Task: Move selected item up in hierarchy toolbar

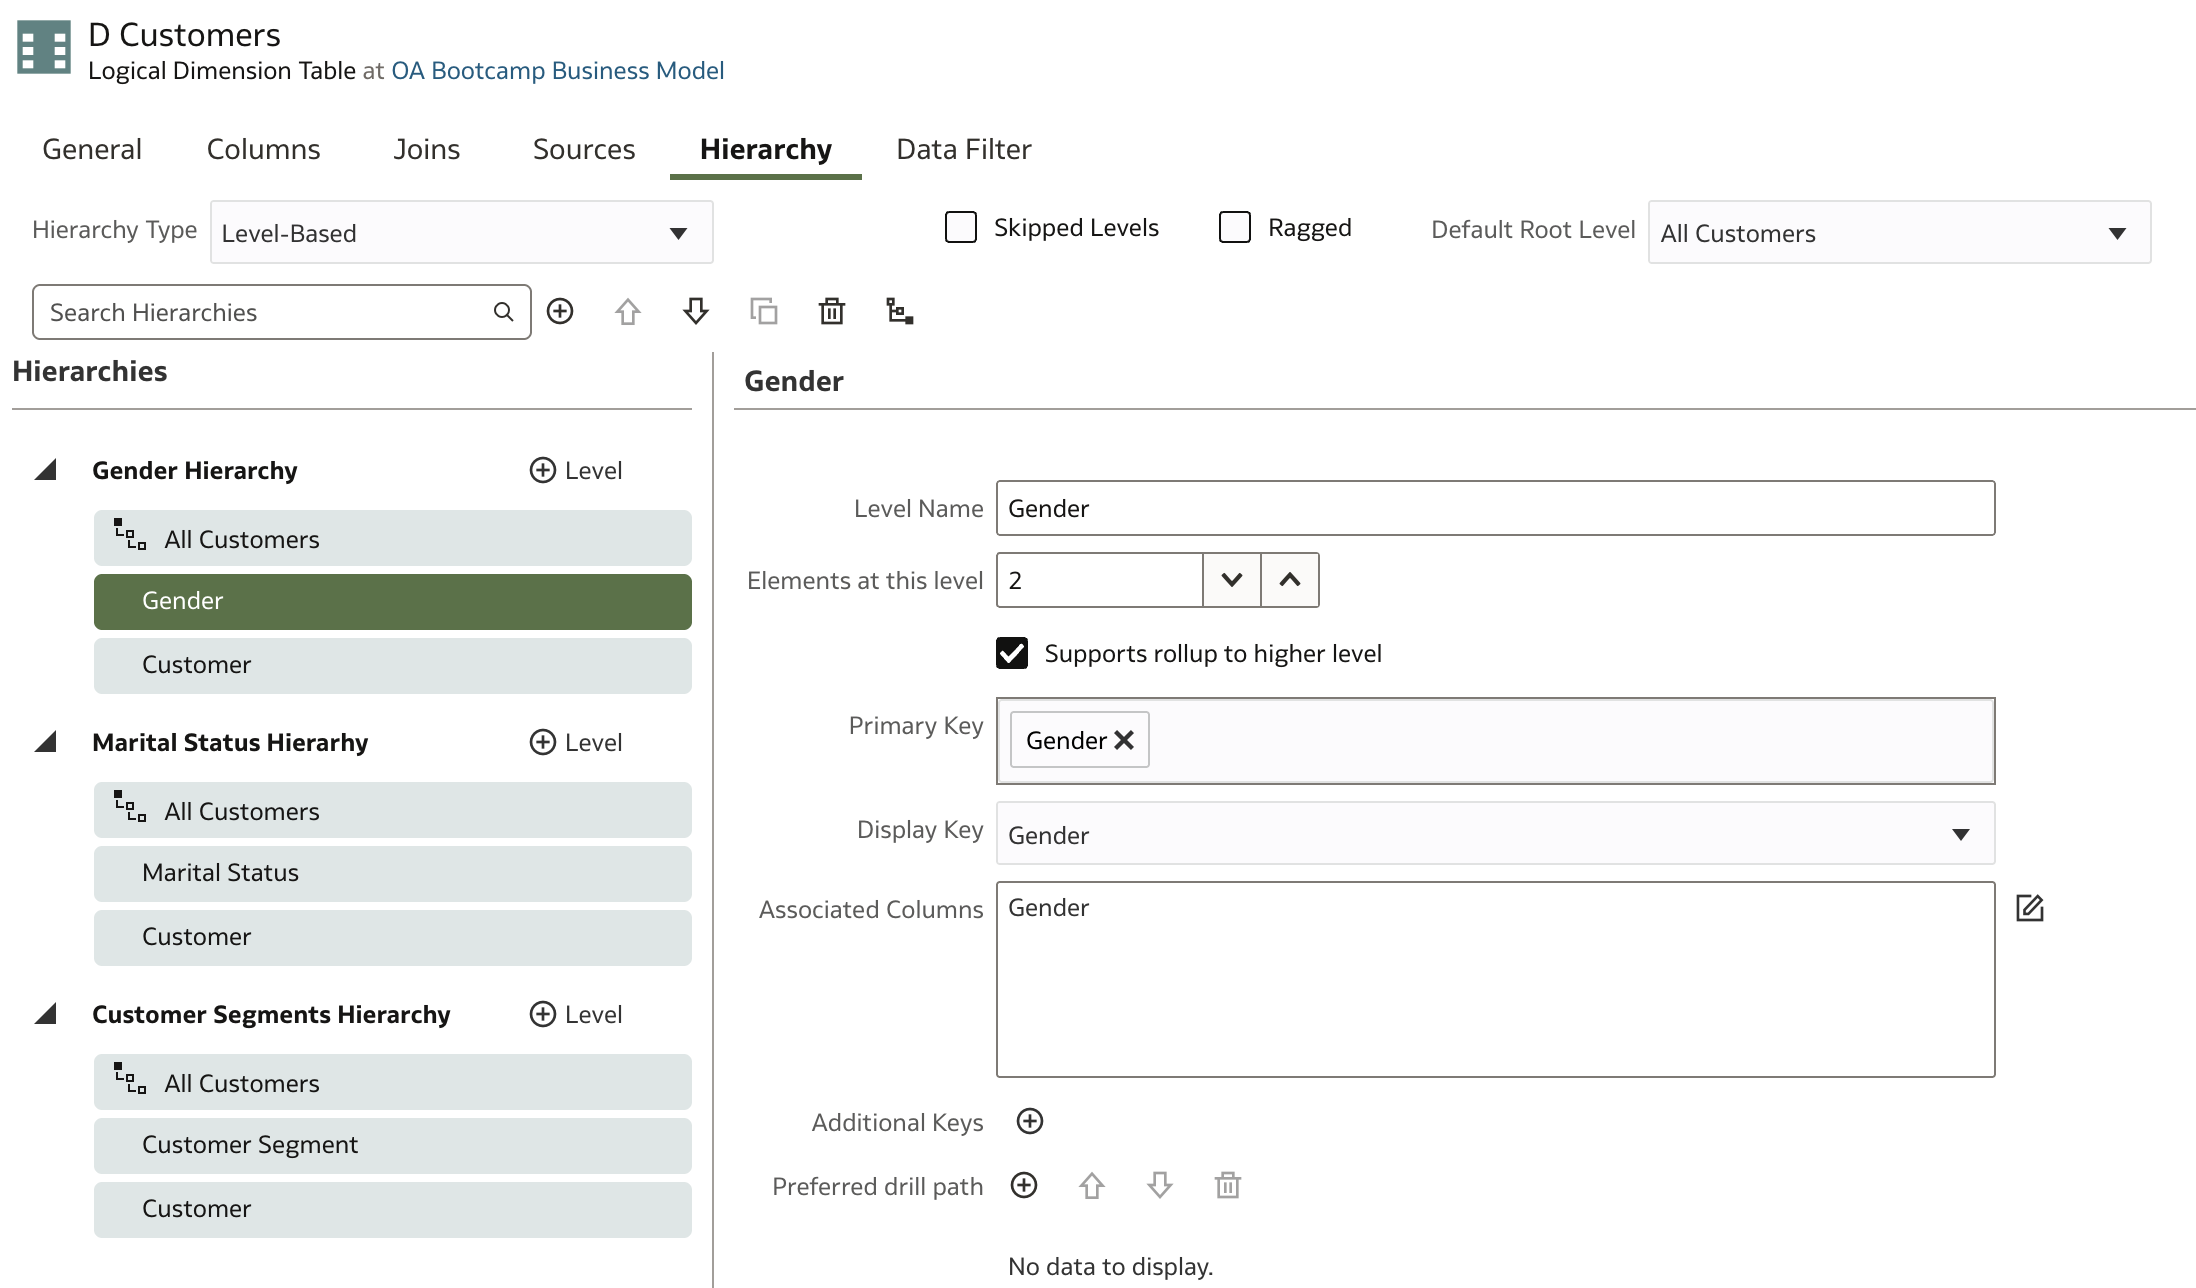Action: [628, 311]
